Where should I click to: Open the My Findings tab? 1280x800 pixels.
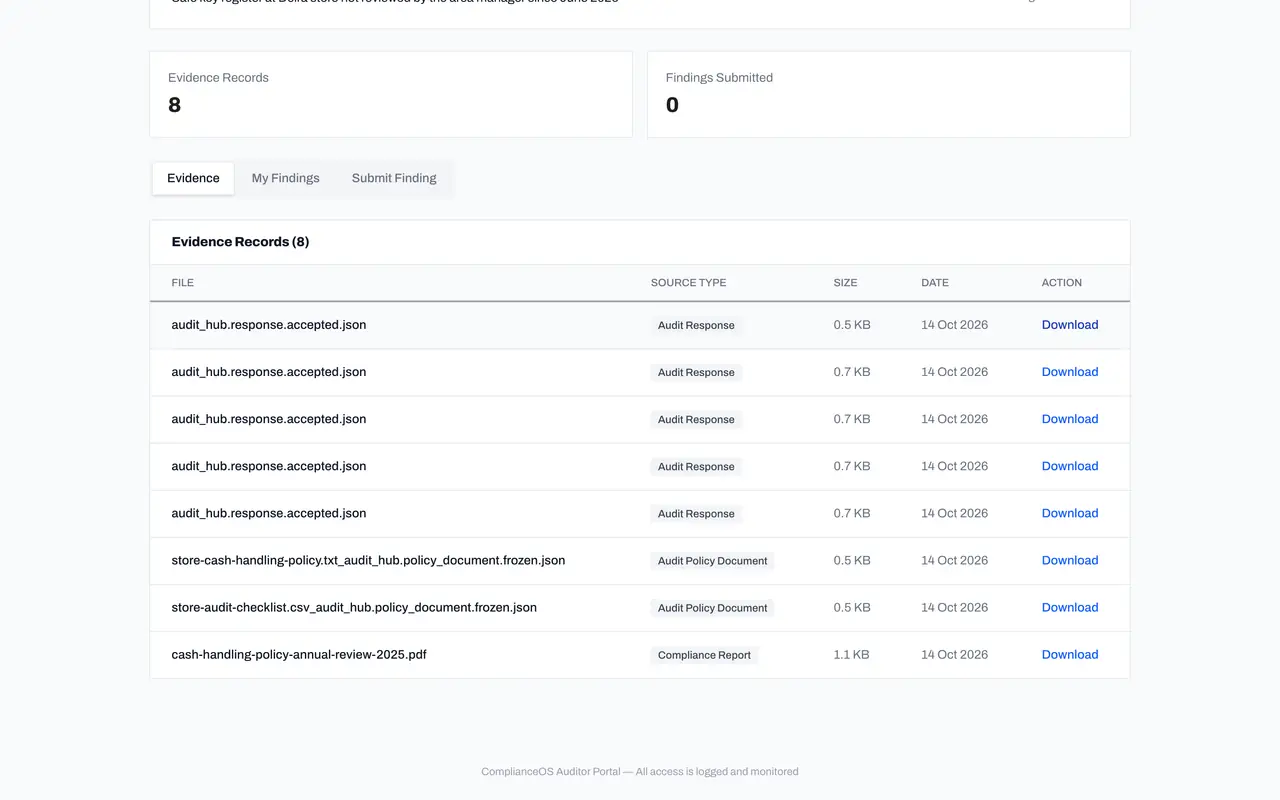285,178
